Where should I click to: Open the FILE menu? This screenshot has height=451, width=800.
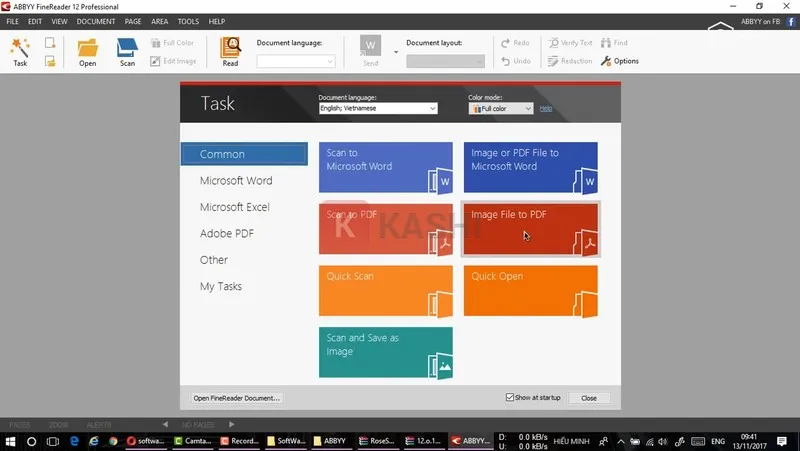[x=12, y=21]
